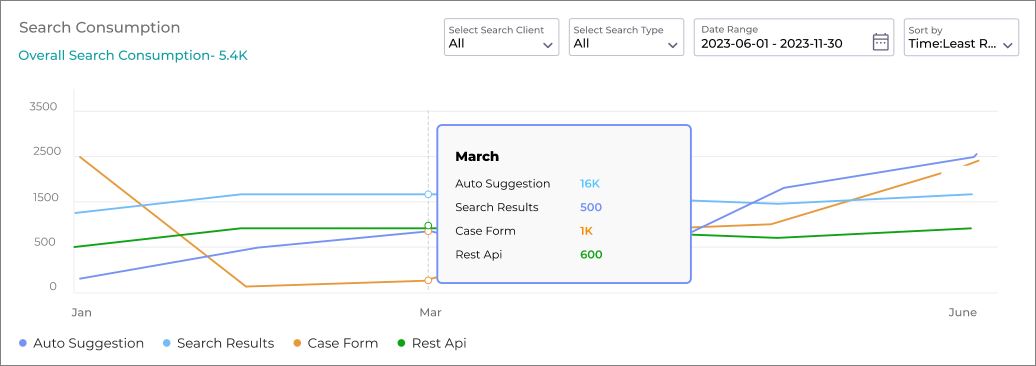The image size is (1036, 366).
Task: Expand Select Search Type dropdown
Action: click(x=626, y=37)
